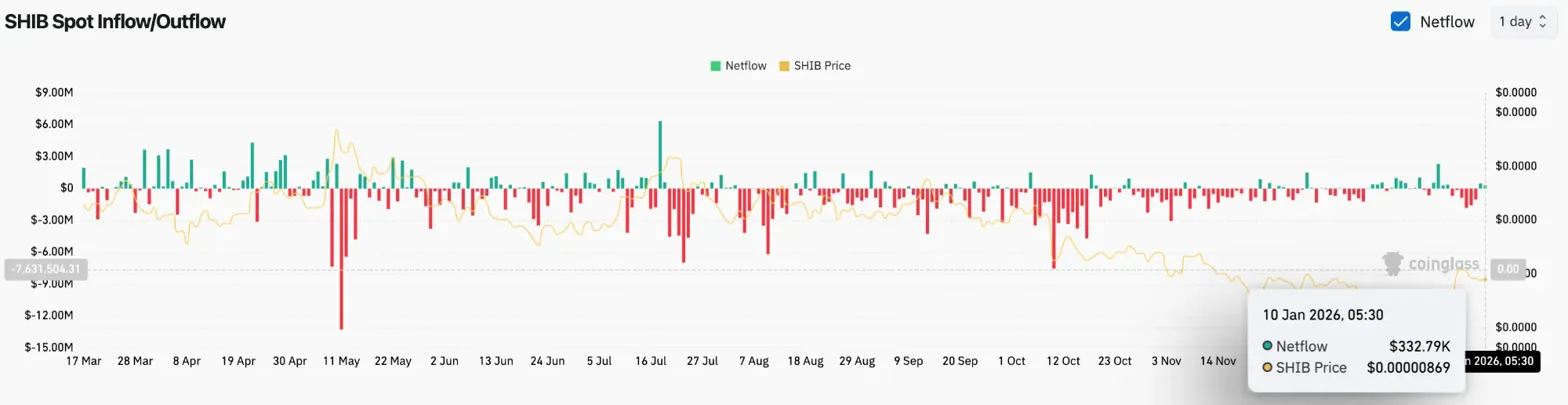Uncheck the Netflow checkbox
The height and width of the screenshot is (405, 1568).
[1401, 21]
